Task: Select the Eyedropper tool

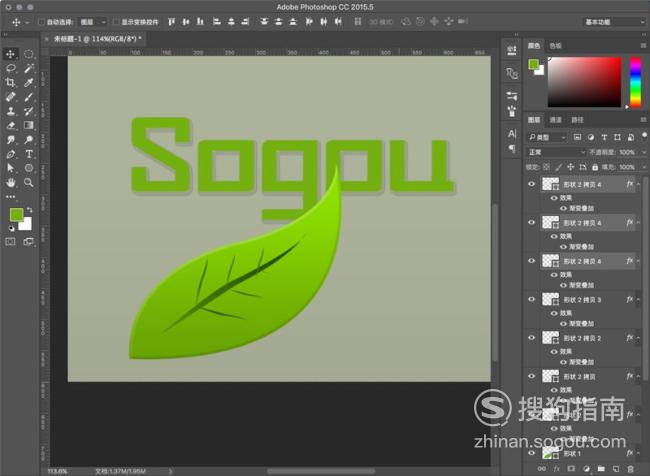Action: point(29,83)
